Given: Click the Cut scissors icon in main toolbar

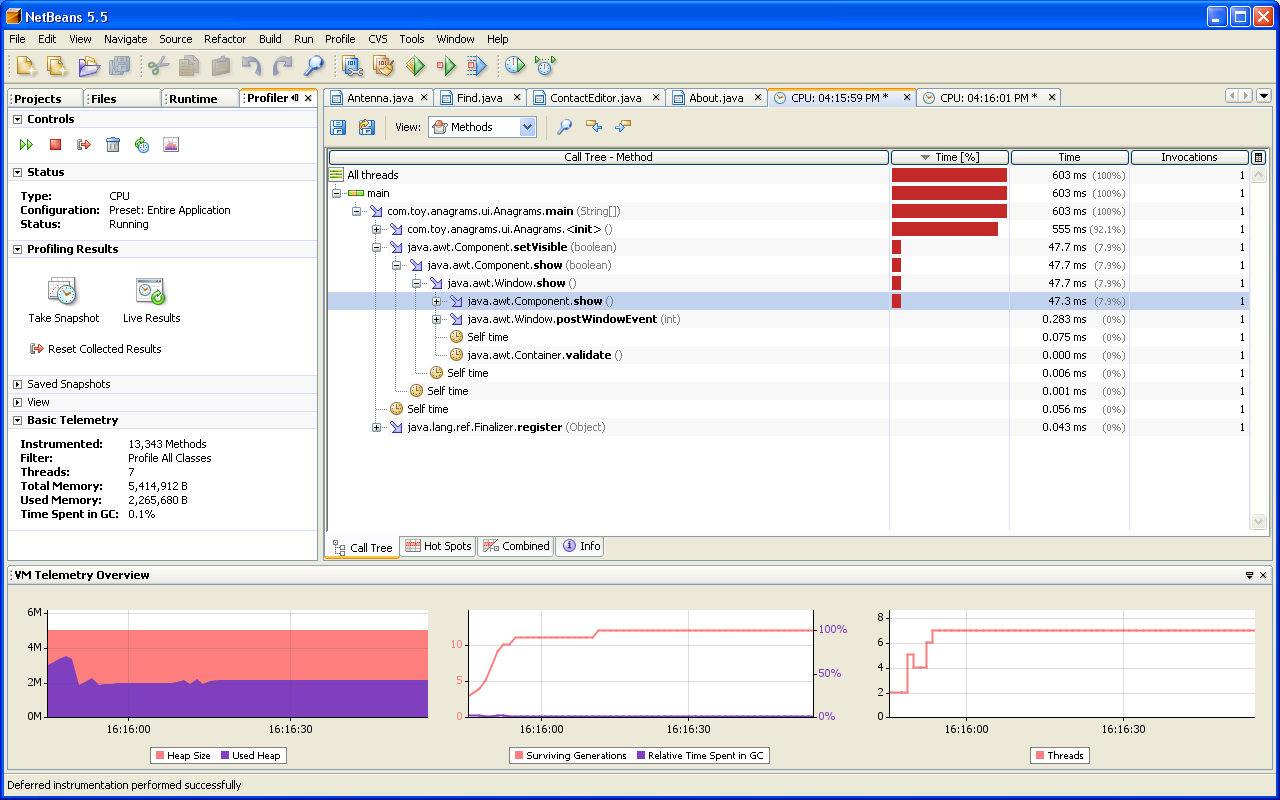Looking at the screenshot, I should tap(158, 66).
